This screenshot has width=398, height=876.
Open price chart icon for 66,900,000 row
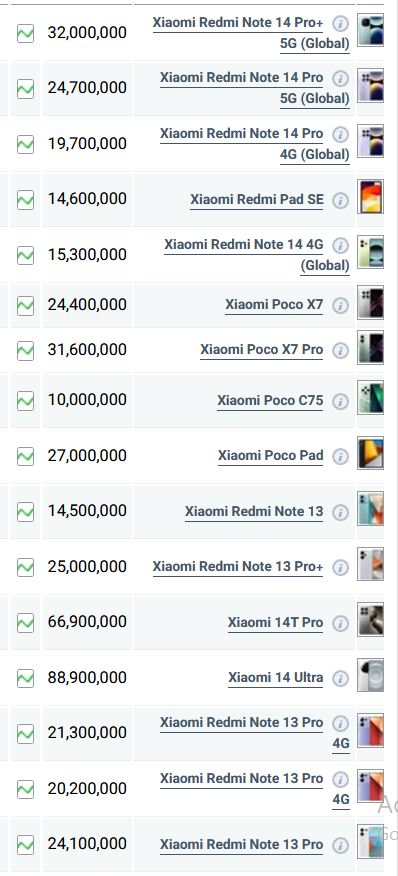25,622
